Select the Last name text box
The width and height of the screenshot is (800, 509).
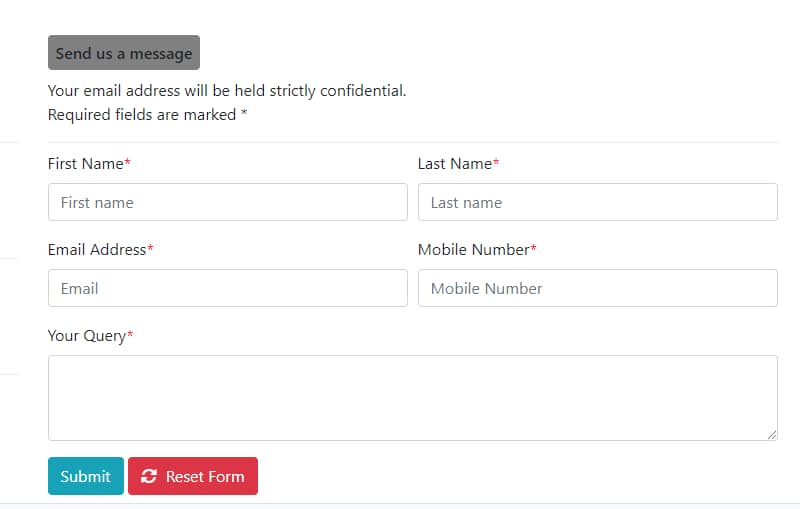pos(597,202)
